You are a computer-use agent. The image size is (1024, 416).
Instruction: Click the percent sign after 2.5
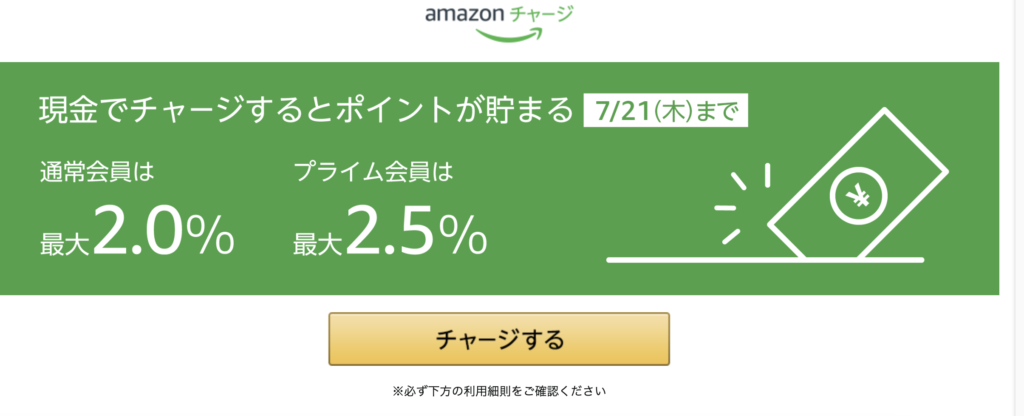click(x=462, y=234)
